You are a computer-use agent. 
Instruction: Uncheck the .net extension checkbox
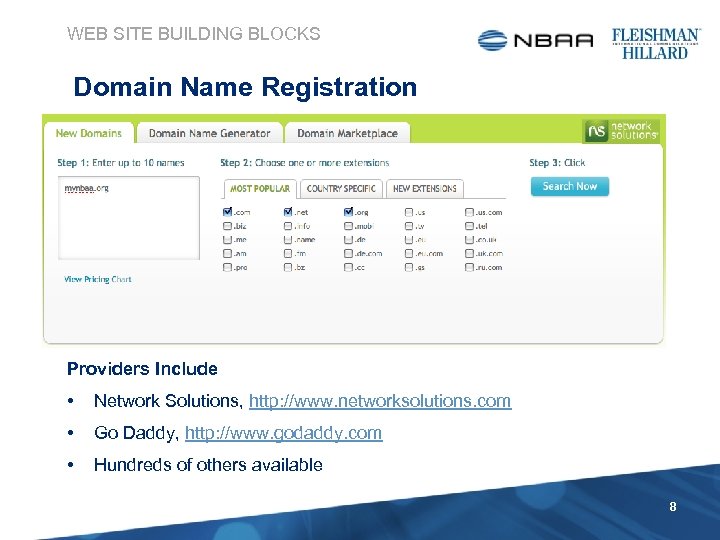[x=288, y=212]
